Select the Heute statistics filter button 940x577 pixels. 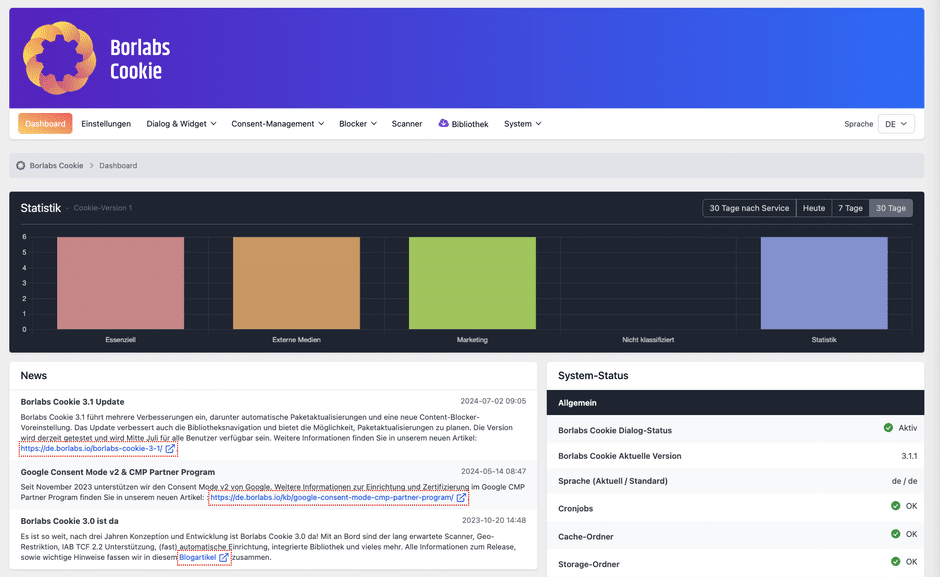click(816, 208)
